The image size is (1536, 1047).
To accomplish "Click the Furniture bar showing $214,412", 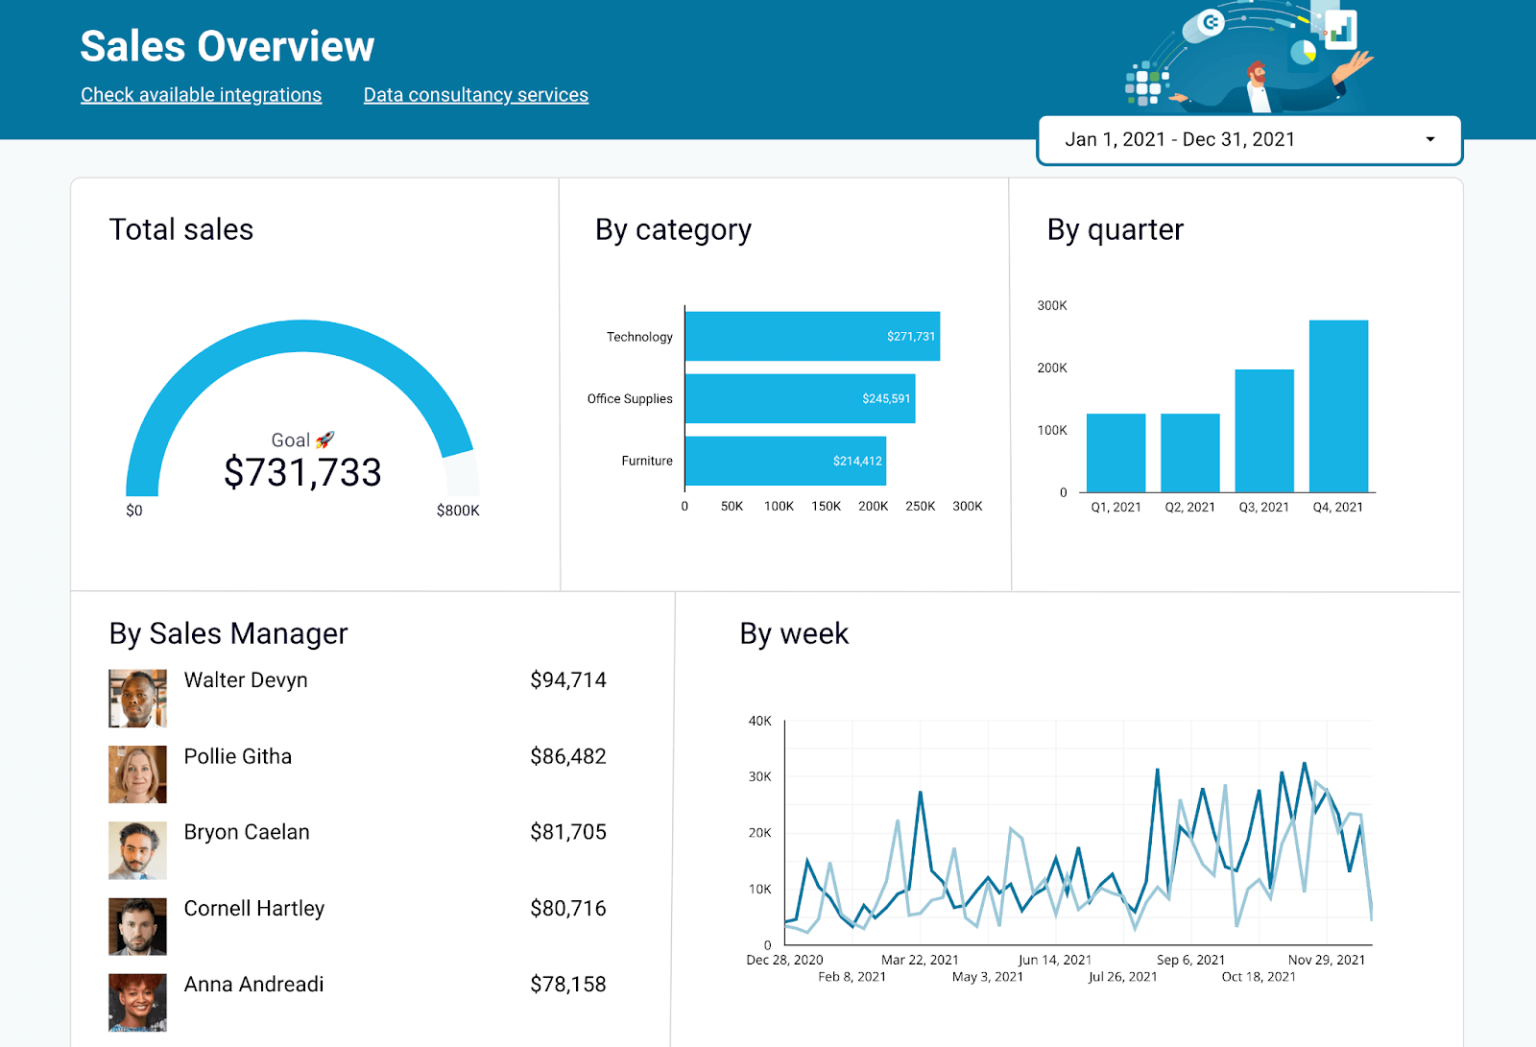I will click(785, 461).
